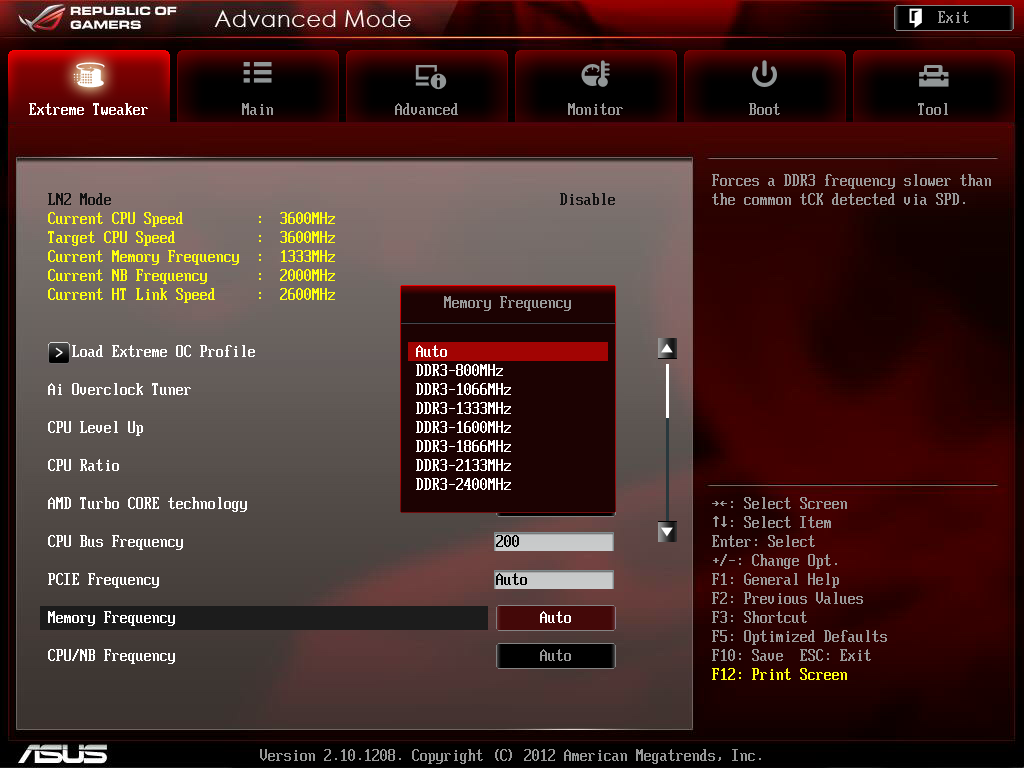
Task: Select AMD Turbo CORE technology row
Action: 147,504
